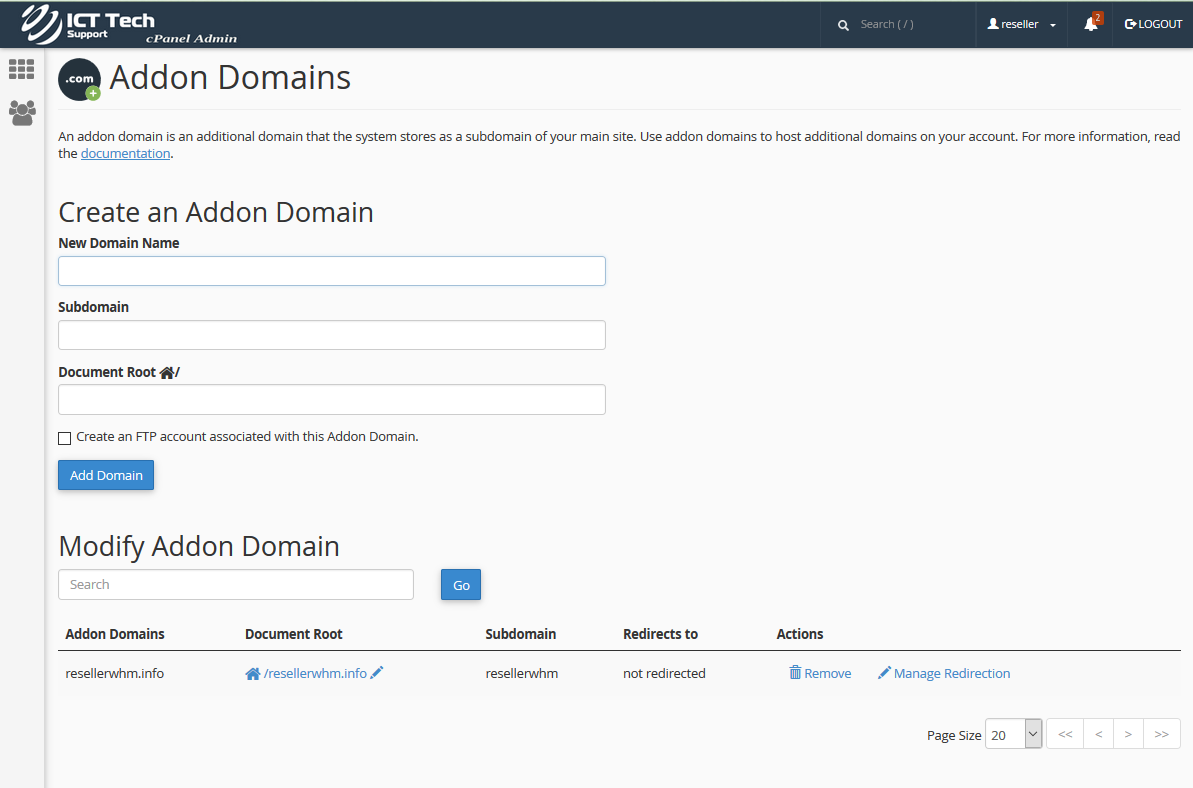Open the User Manager people icon
The image size is (1193, 788).
pyautogui.click(x=21, y=112)
